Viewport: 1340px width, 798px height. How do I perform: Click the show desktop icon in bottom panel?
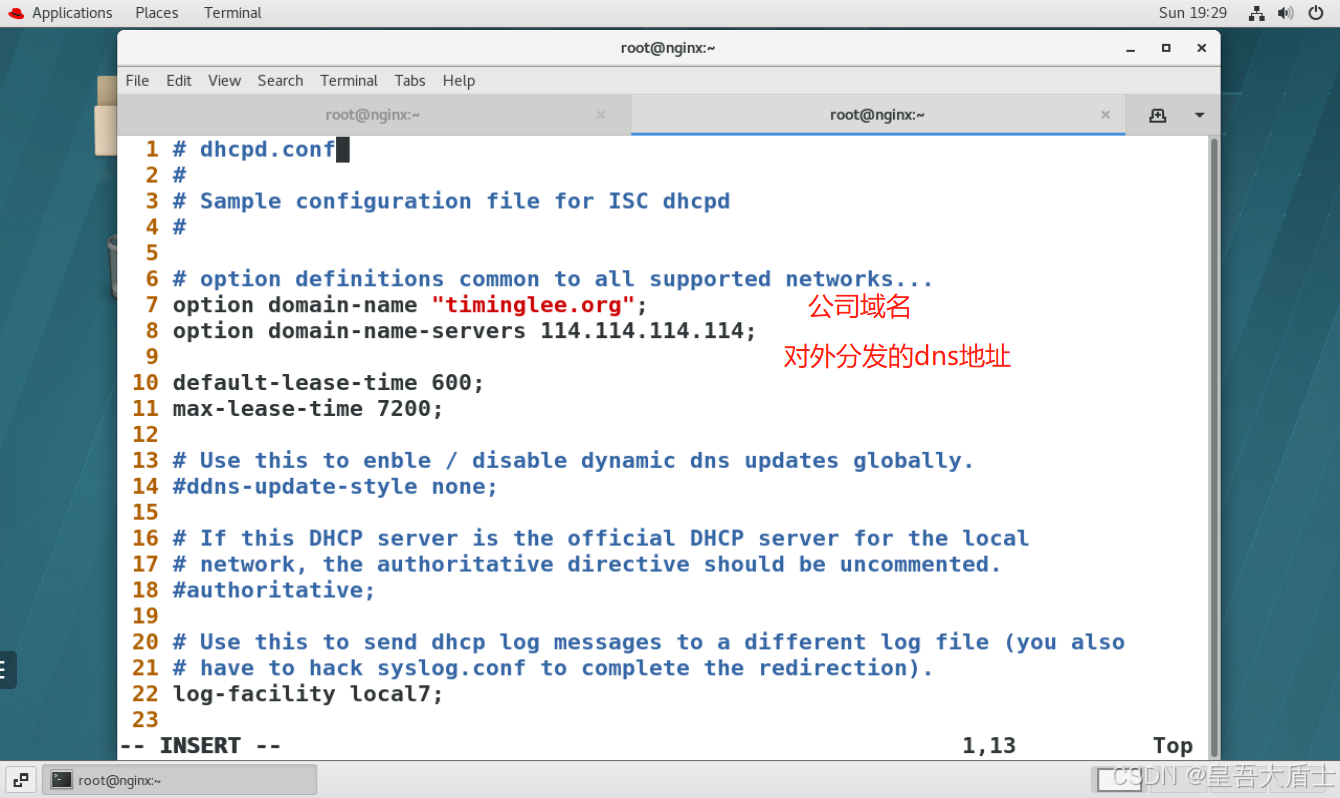pyautogui.click(x=21, y=779)
